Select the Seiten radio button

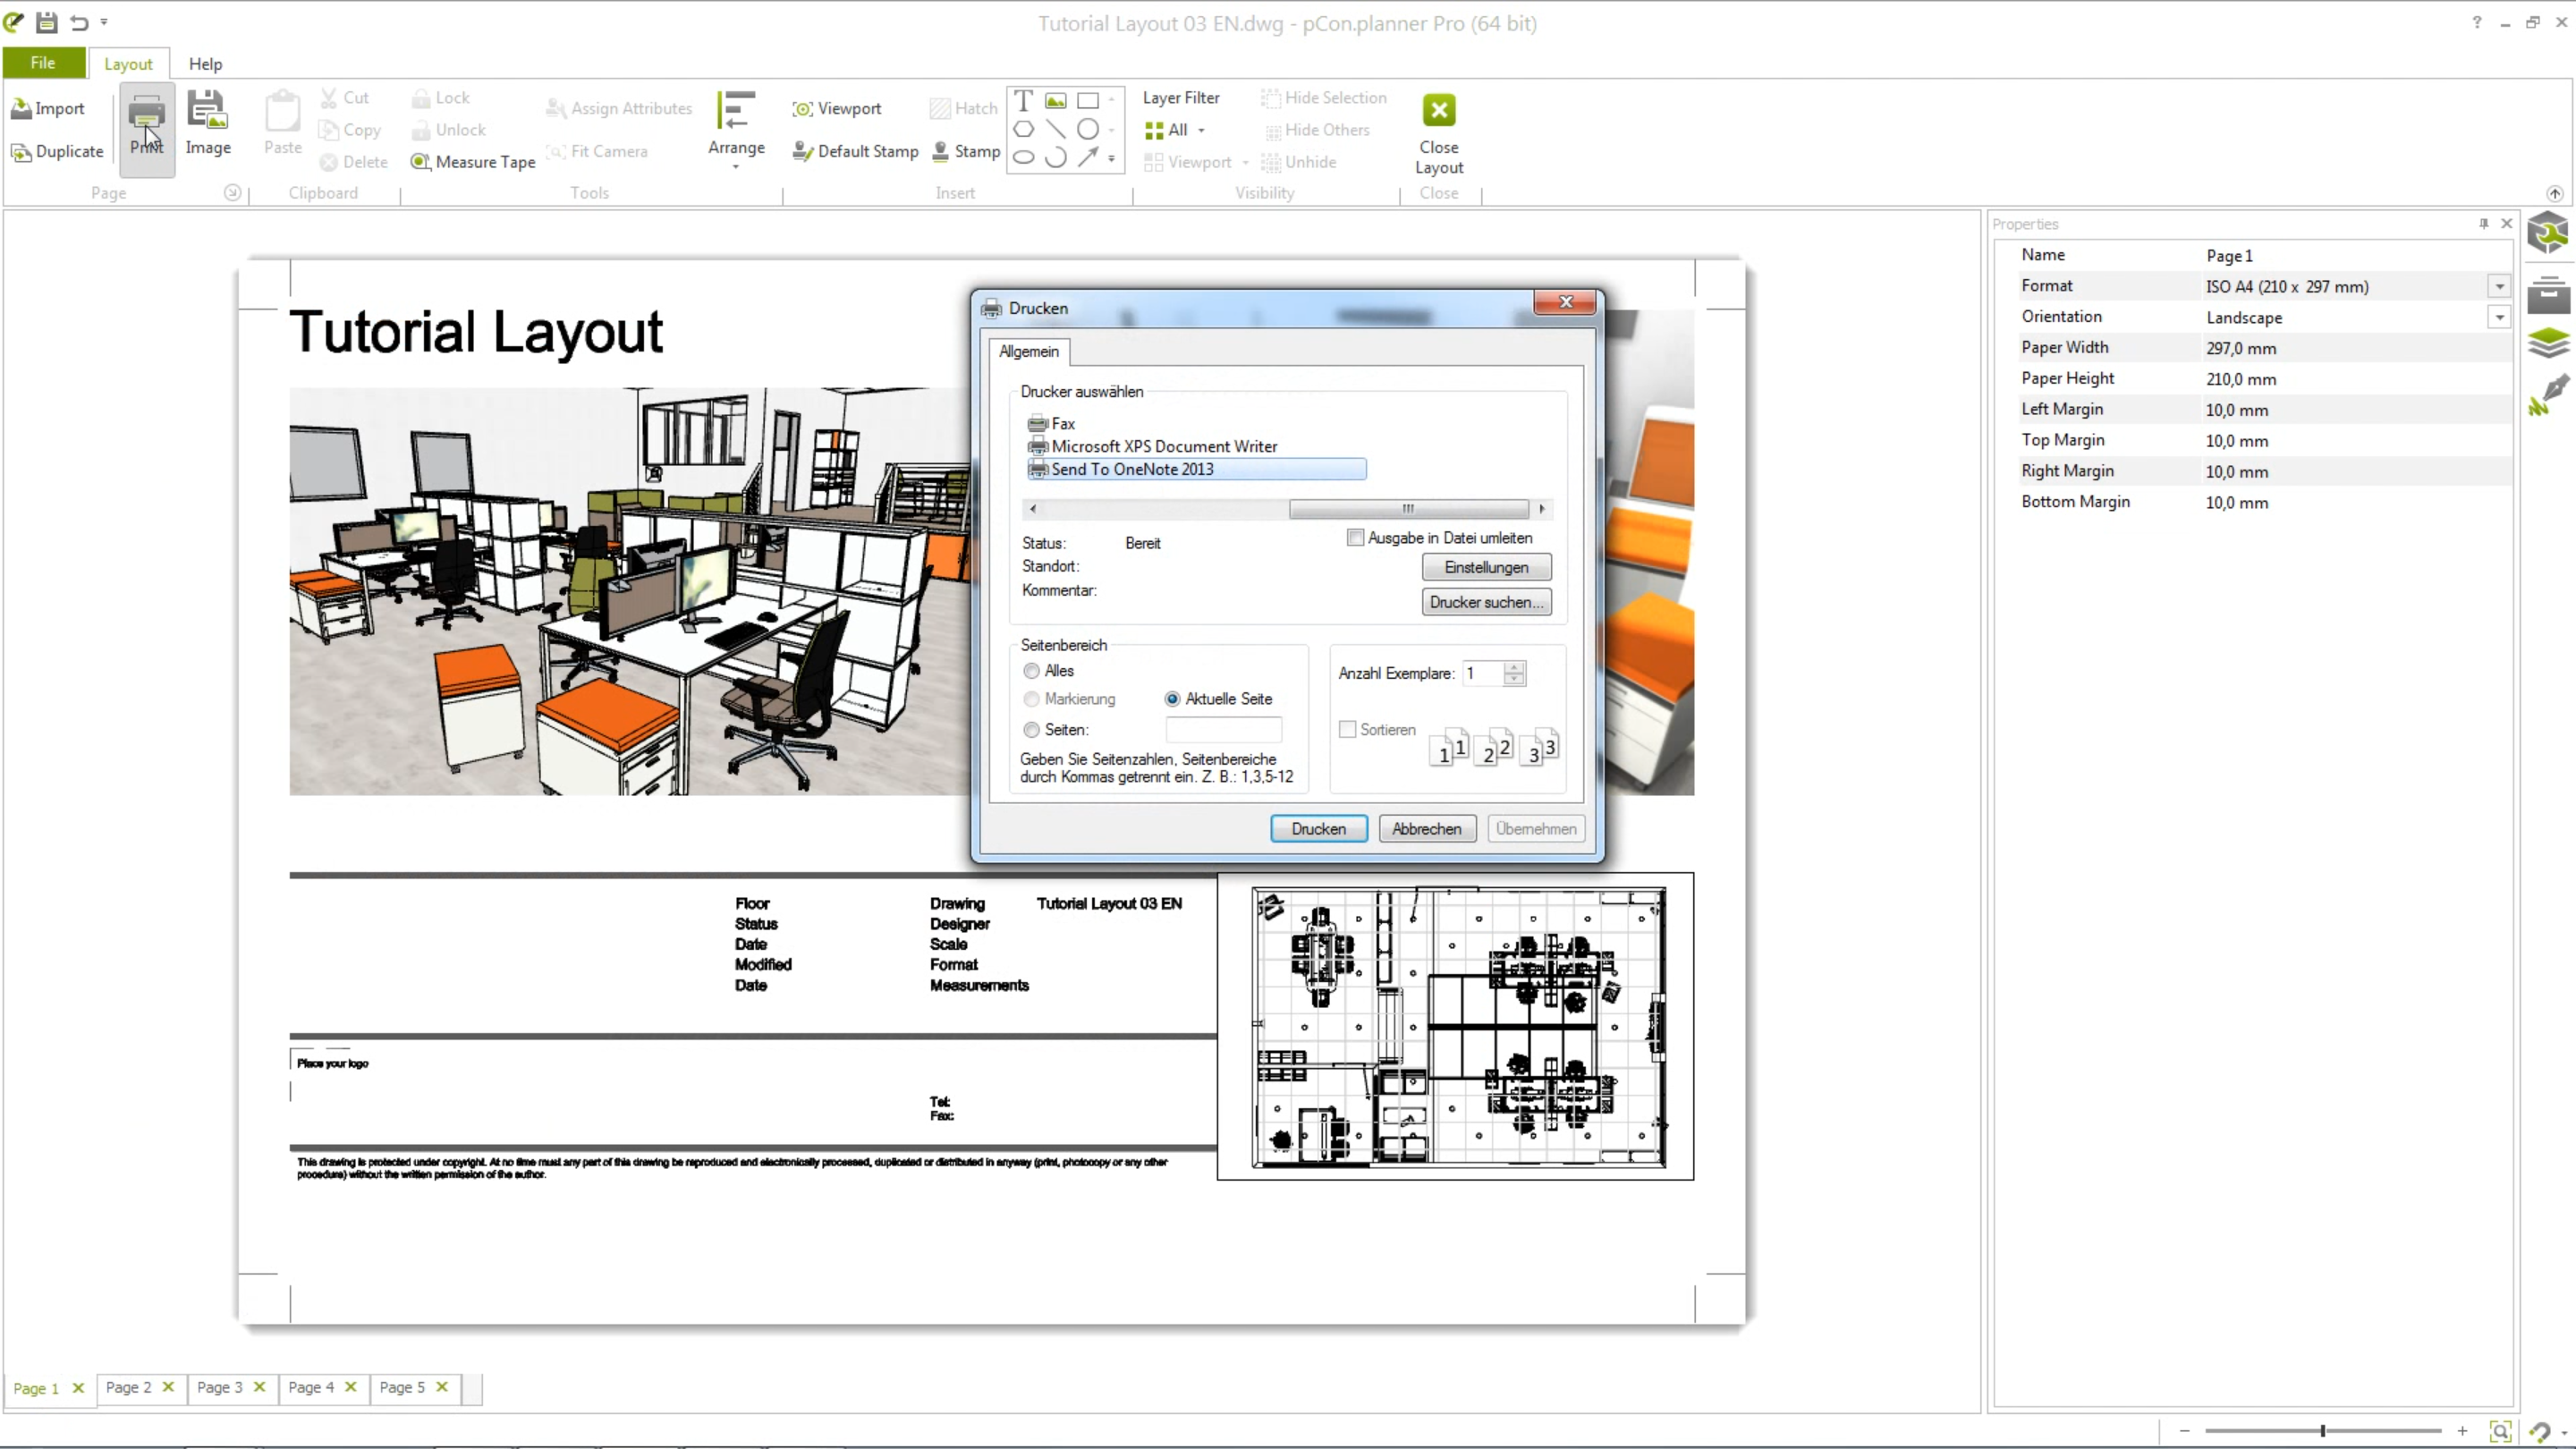pyautogui.click(x=1031, y=729)
